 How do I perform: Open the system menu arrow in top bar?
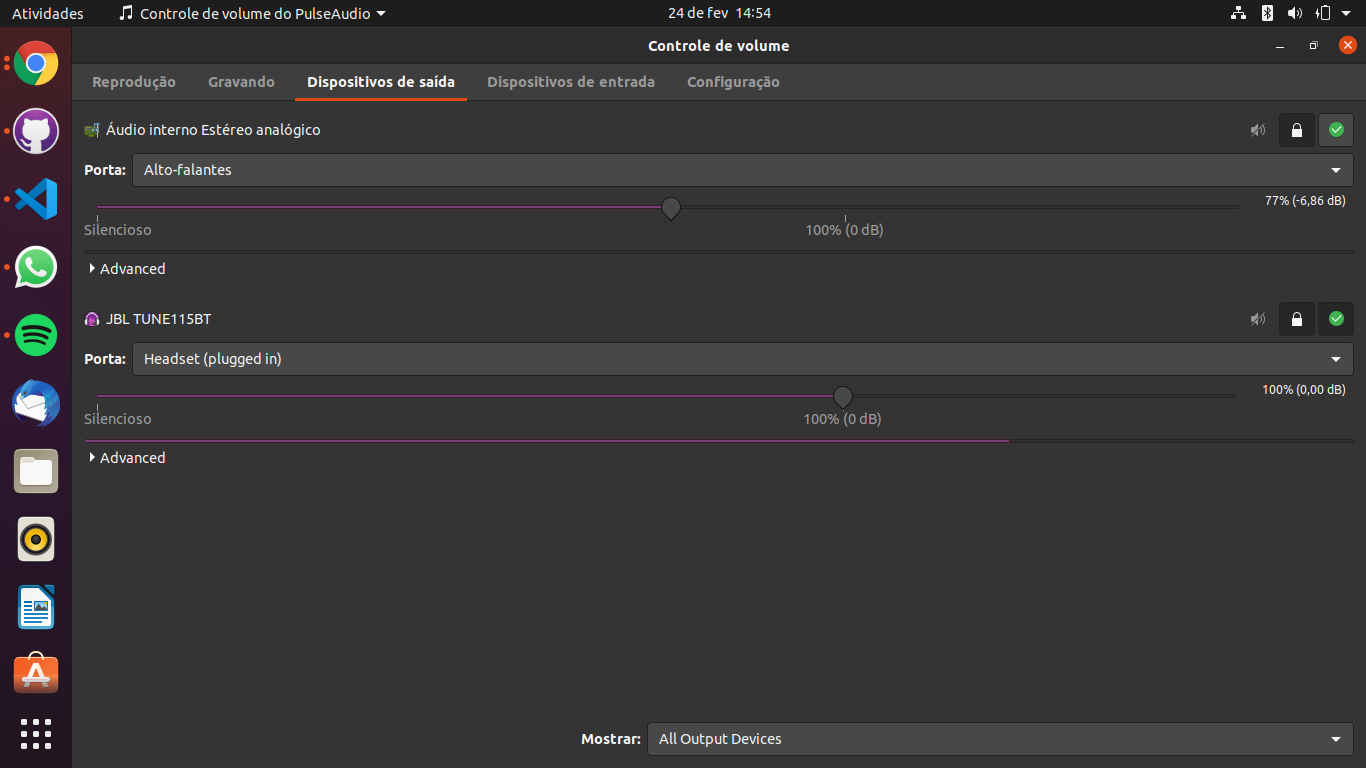(1346, 14)
